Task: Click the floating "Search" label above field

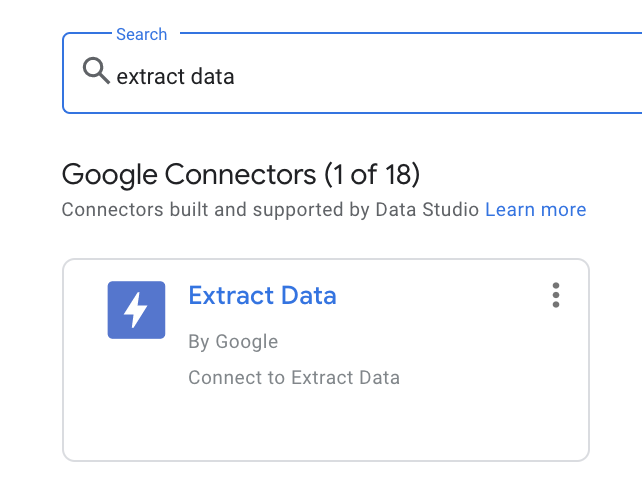Action: 141,34
